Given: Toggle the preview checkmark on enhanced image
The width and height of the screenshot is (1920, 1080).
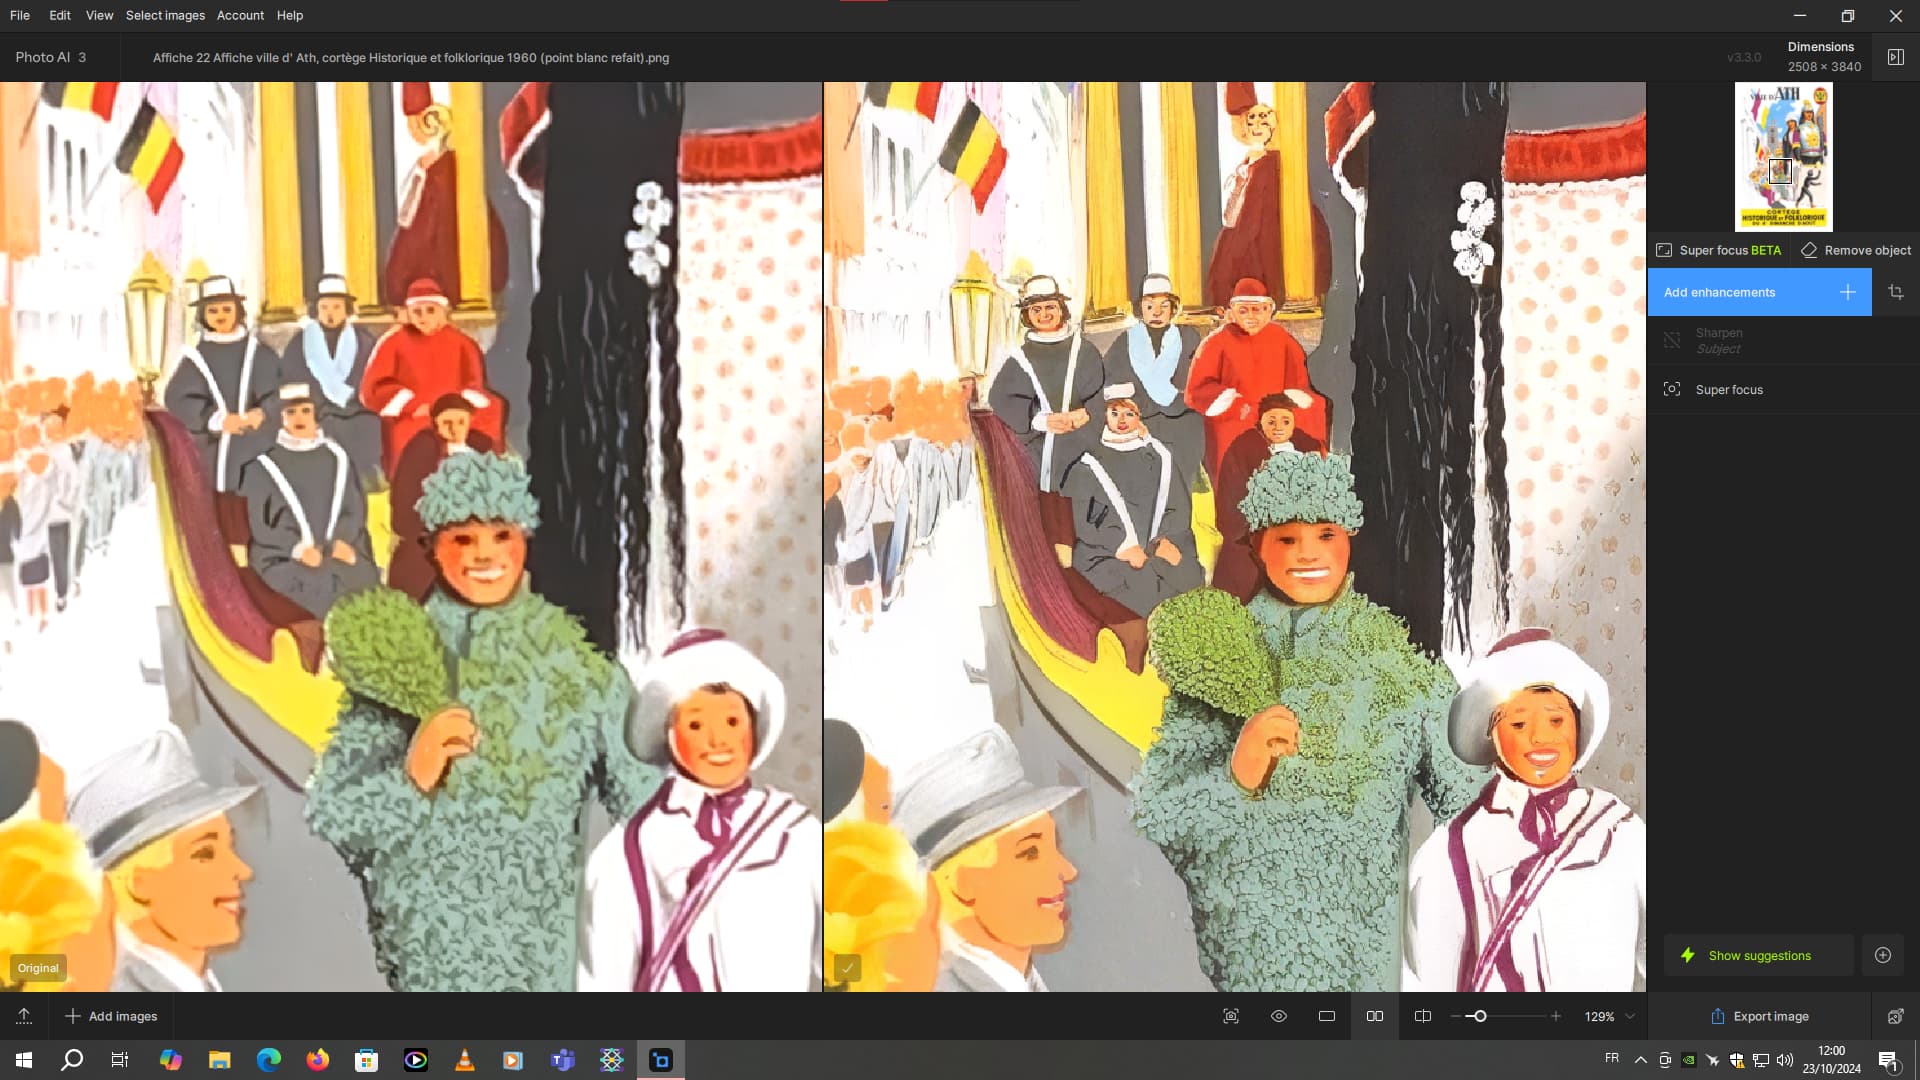Looking at the screenshot, I should pos(847,968).
